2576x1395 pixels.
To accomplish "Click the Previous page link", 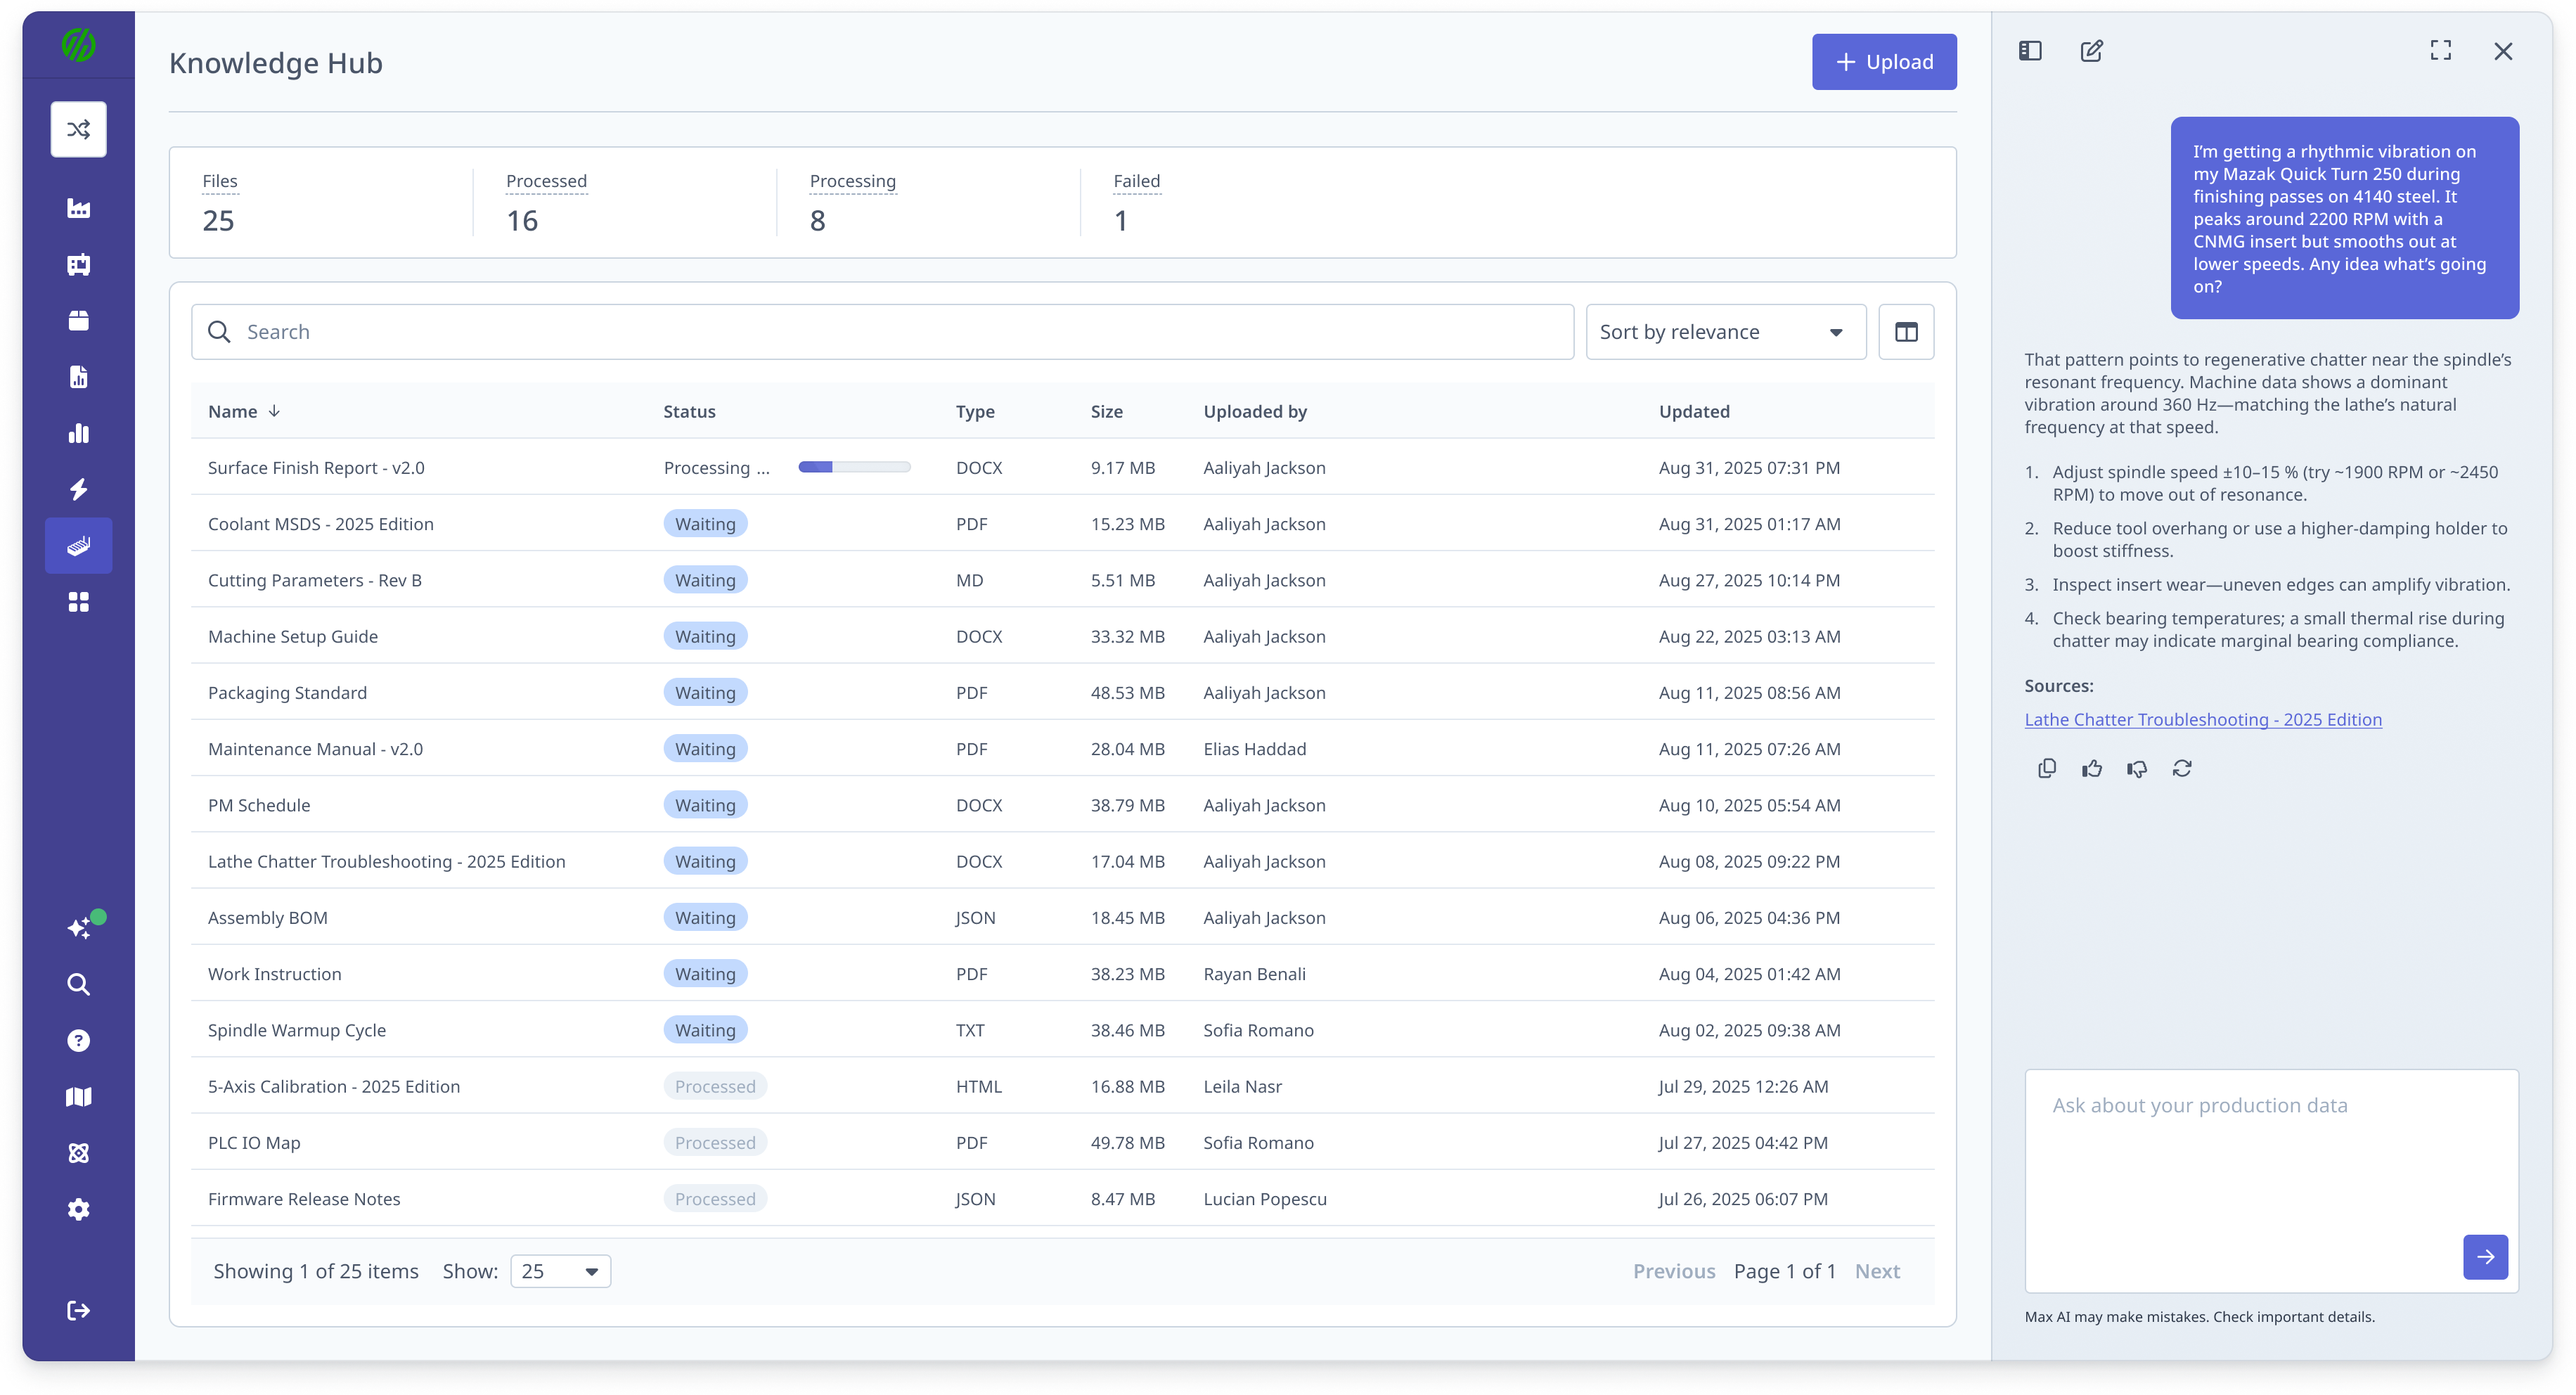I will [1674, 1271].
